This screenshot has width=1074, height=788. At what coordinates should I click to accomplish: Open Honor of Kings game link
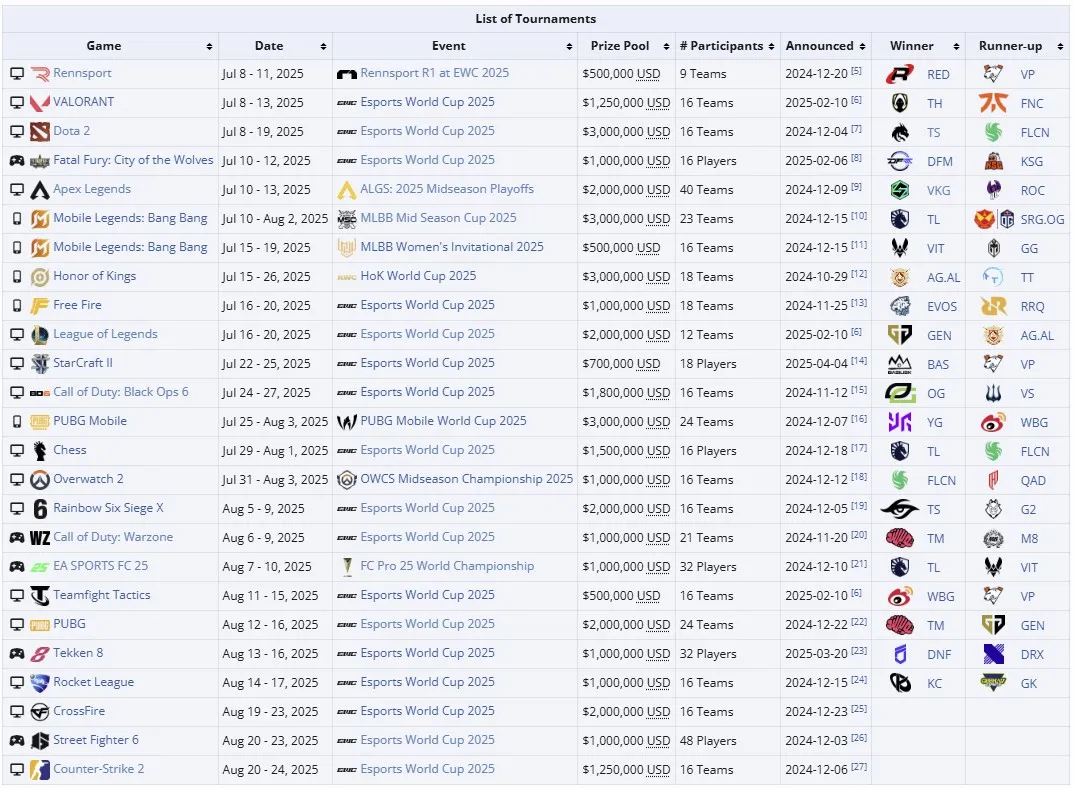(x=95, y=275)
